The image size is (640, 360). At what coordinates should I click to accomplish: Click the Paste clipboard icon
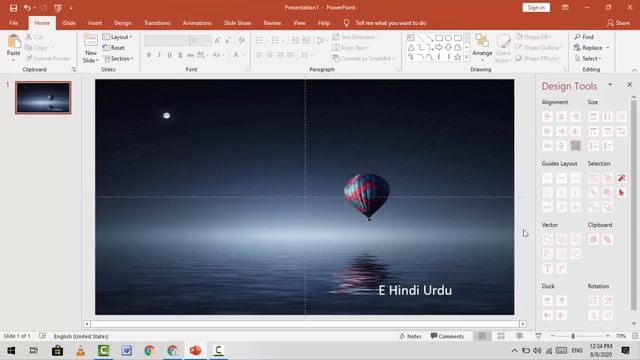13,42
